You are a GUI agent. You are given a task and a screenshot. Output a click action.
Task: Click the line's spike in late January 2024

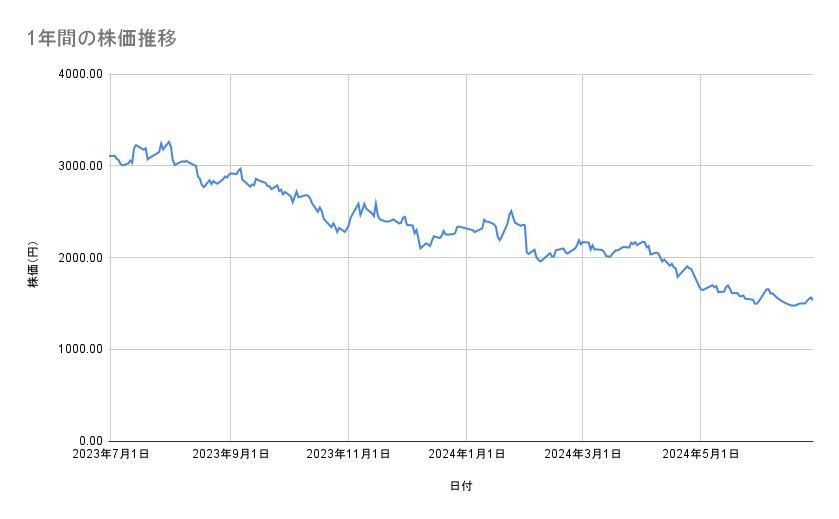[x=511, y=210]
